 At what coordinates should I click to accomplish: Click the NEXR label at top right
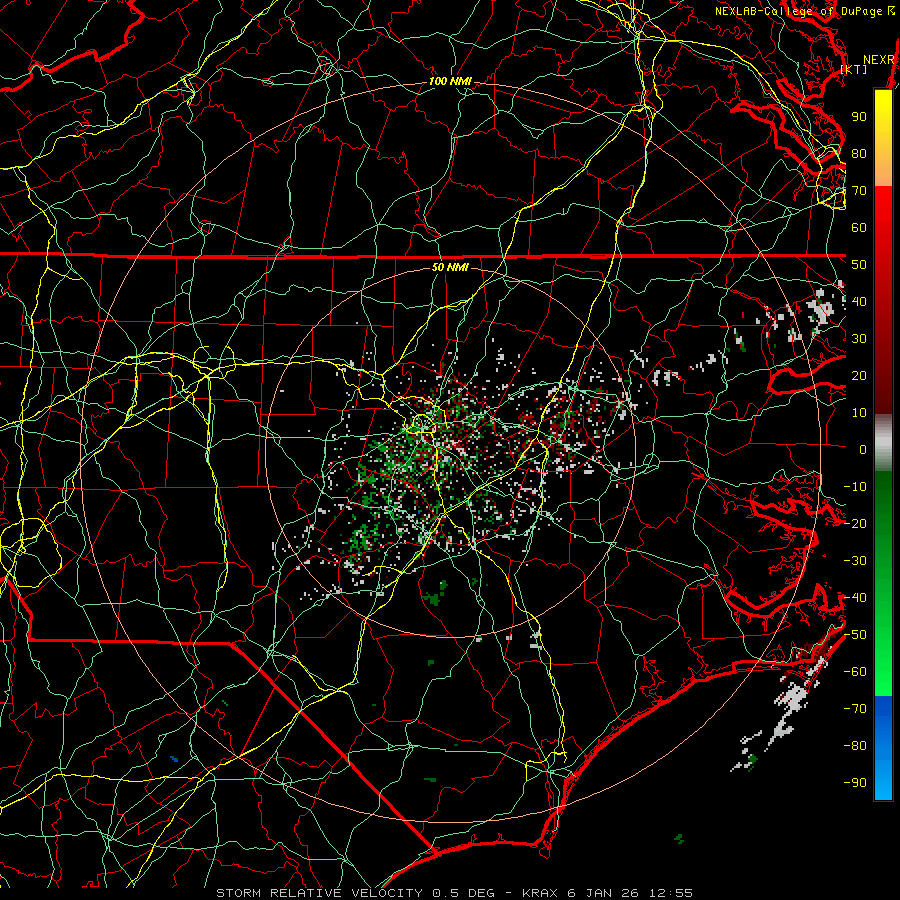pyautogui.click(x=878, y=60)
